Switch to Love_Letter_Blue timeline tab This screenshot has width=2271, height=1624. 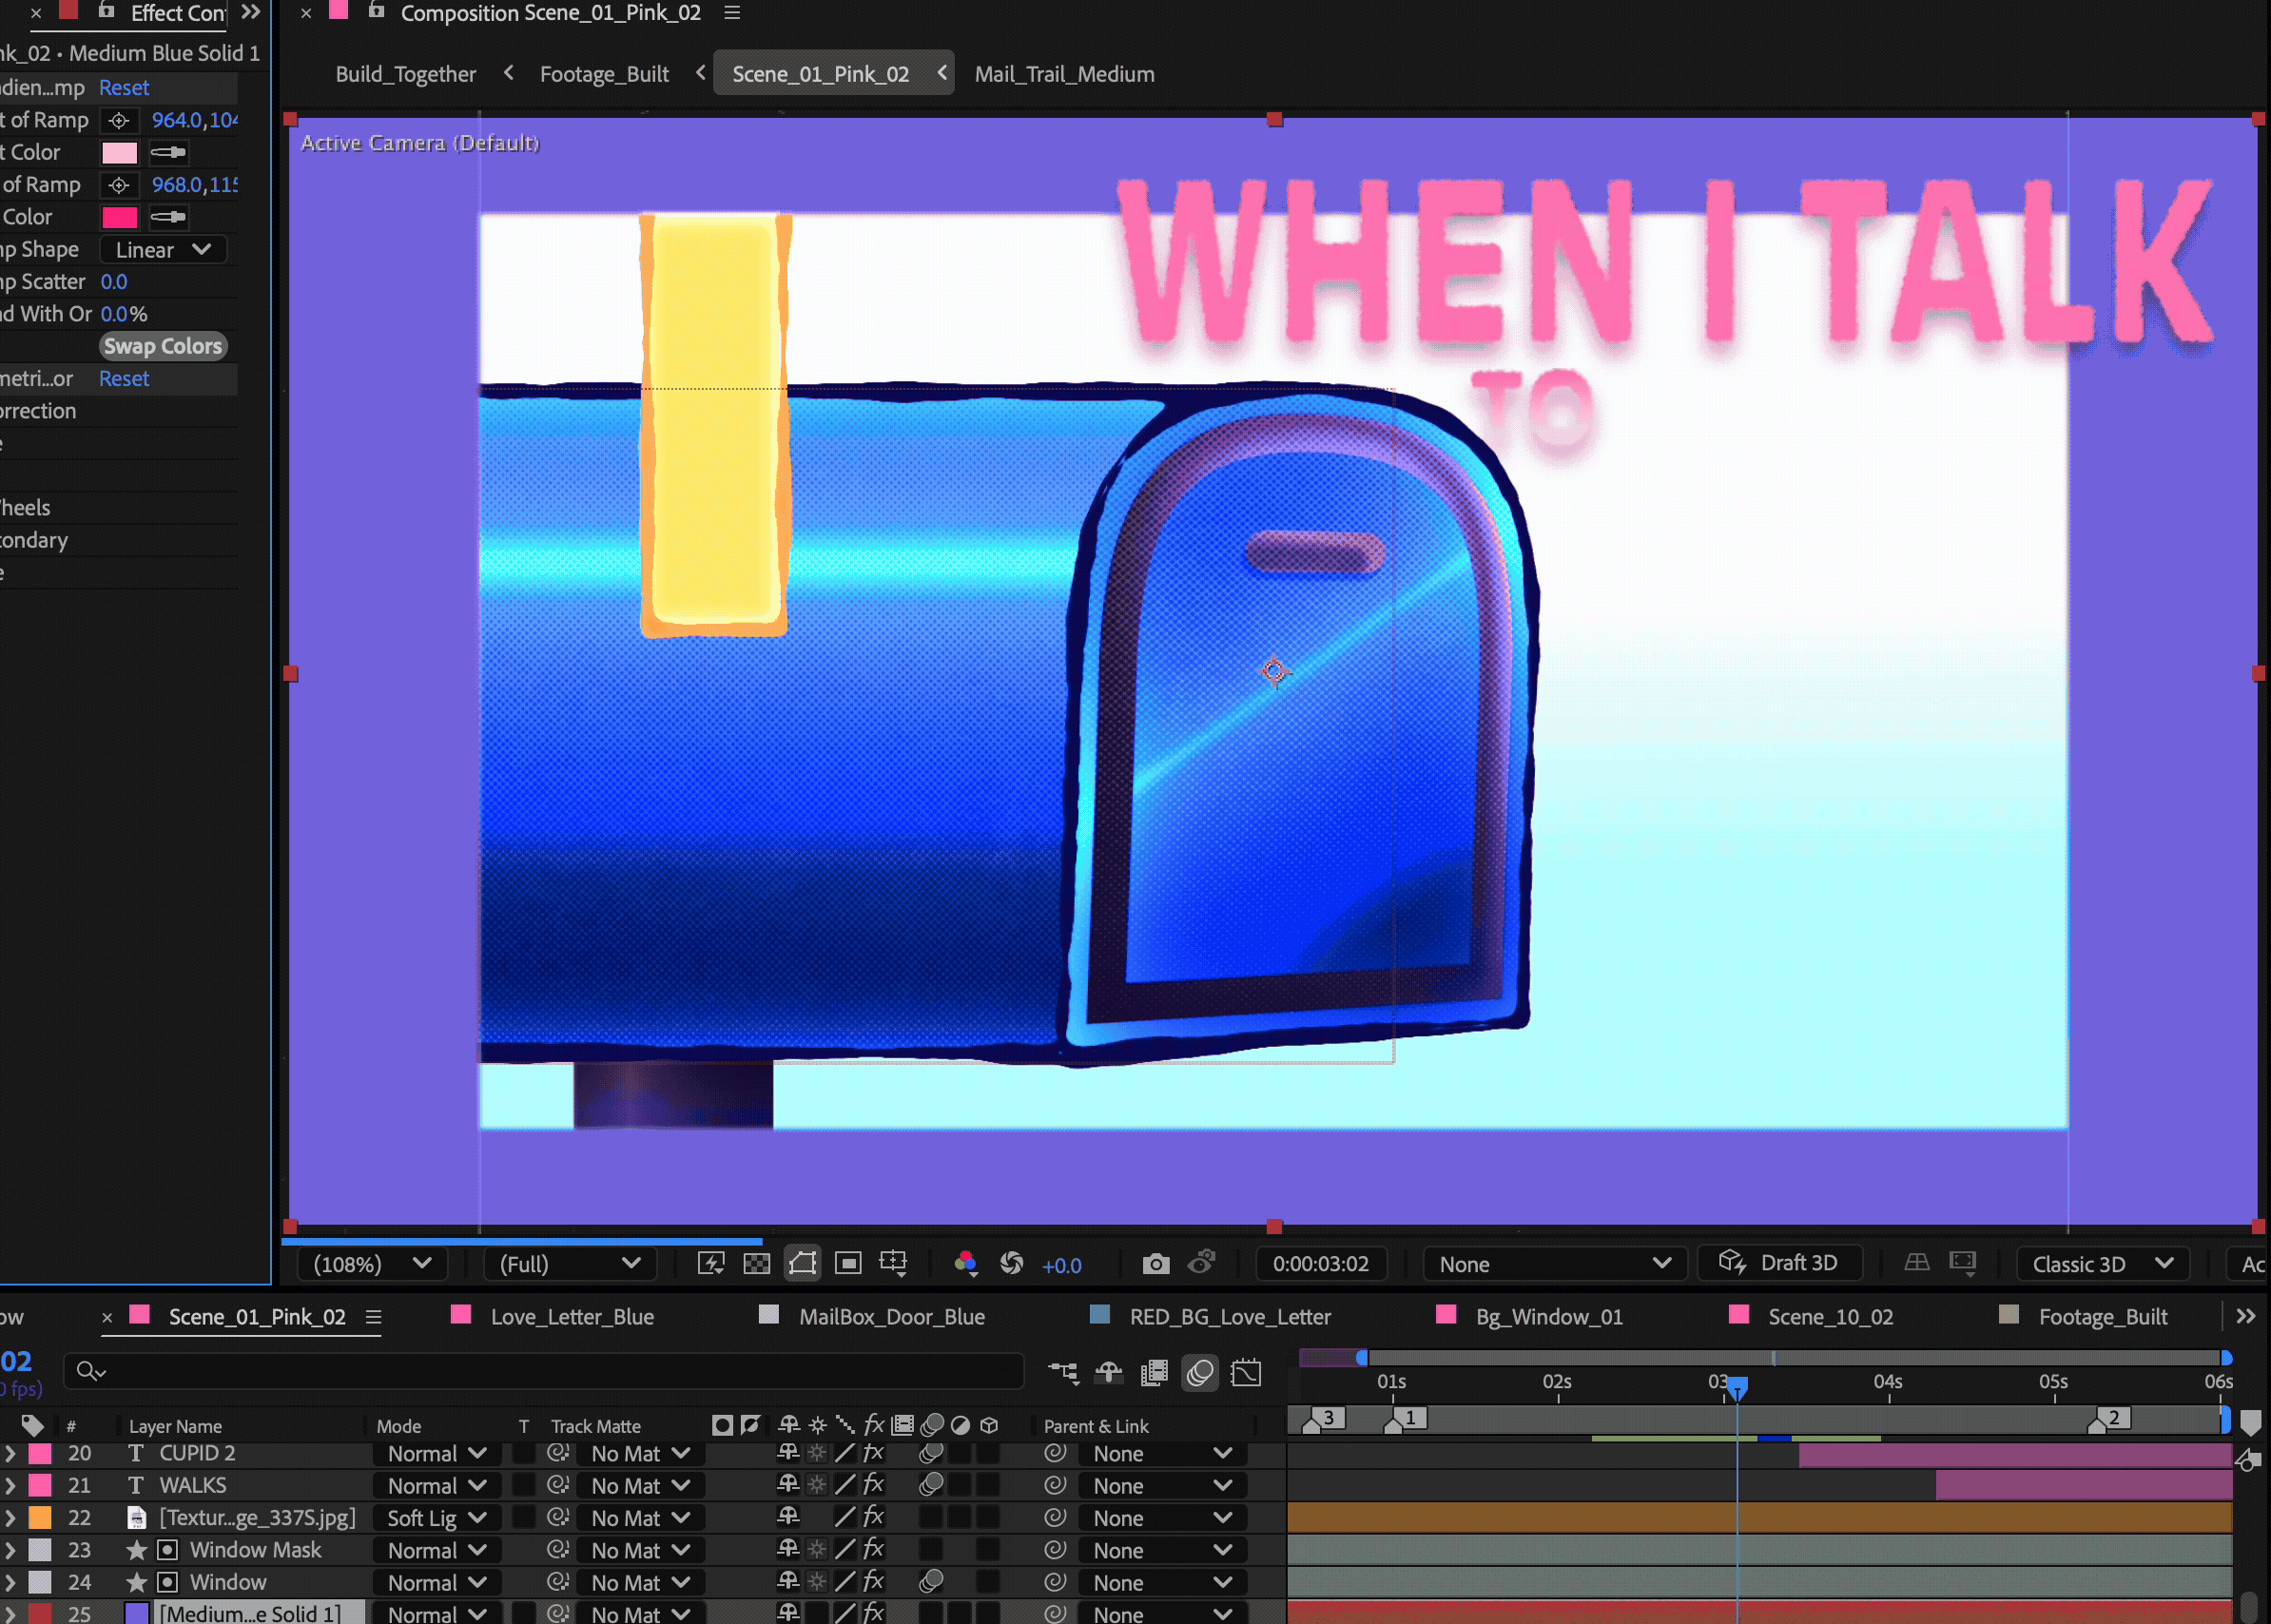coord(571,1317)
